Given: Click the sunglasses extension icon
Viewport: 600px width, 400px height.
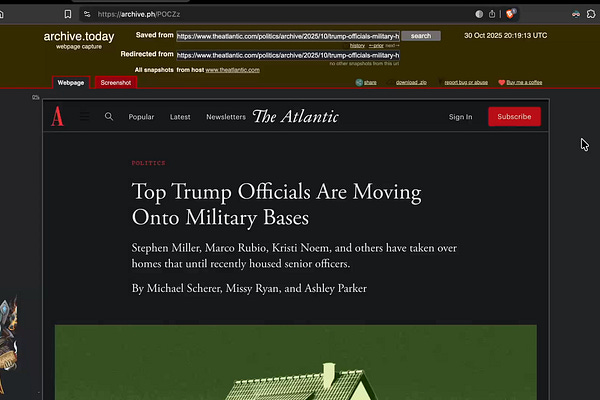Looking at the screenshot, I should [576, 14].
